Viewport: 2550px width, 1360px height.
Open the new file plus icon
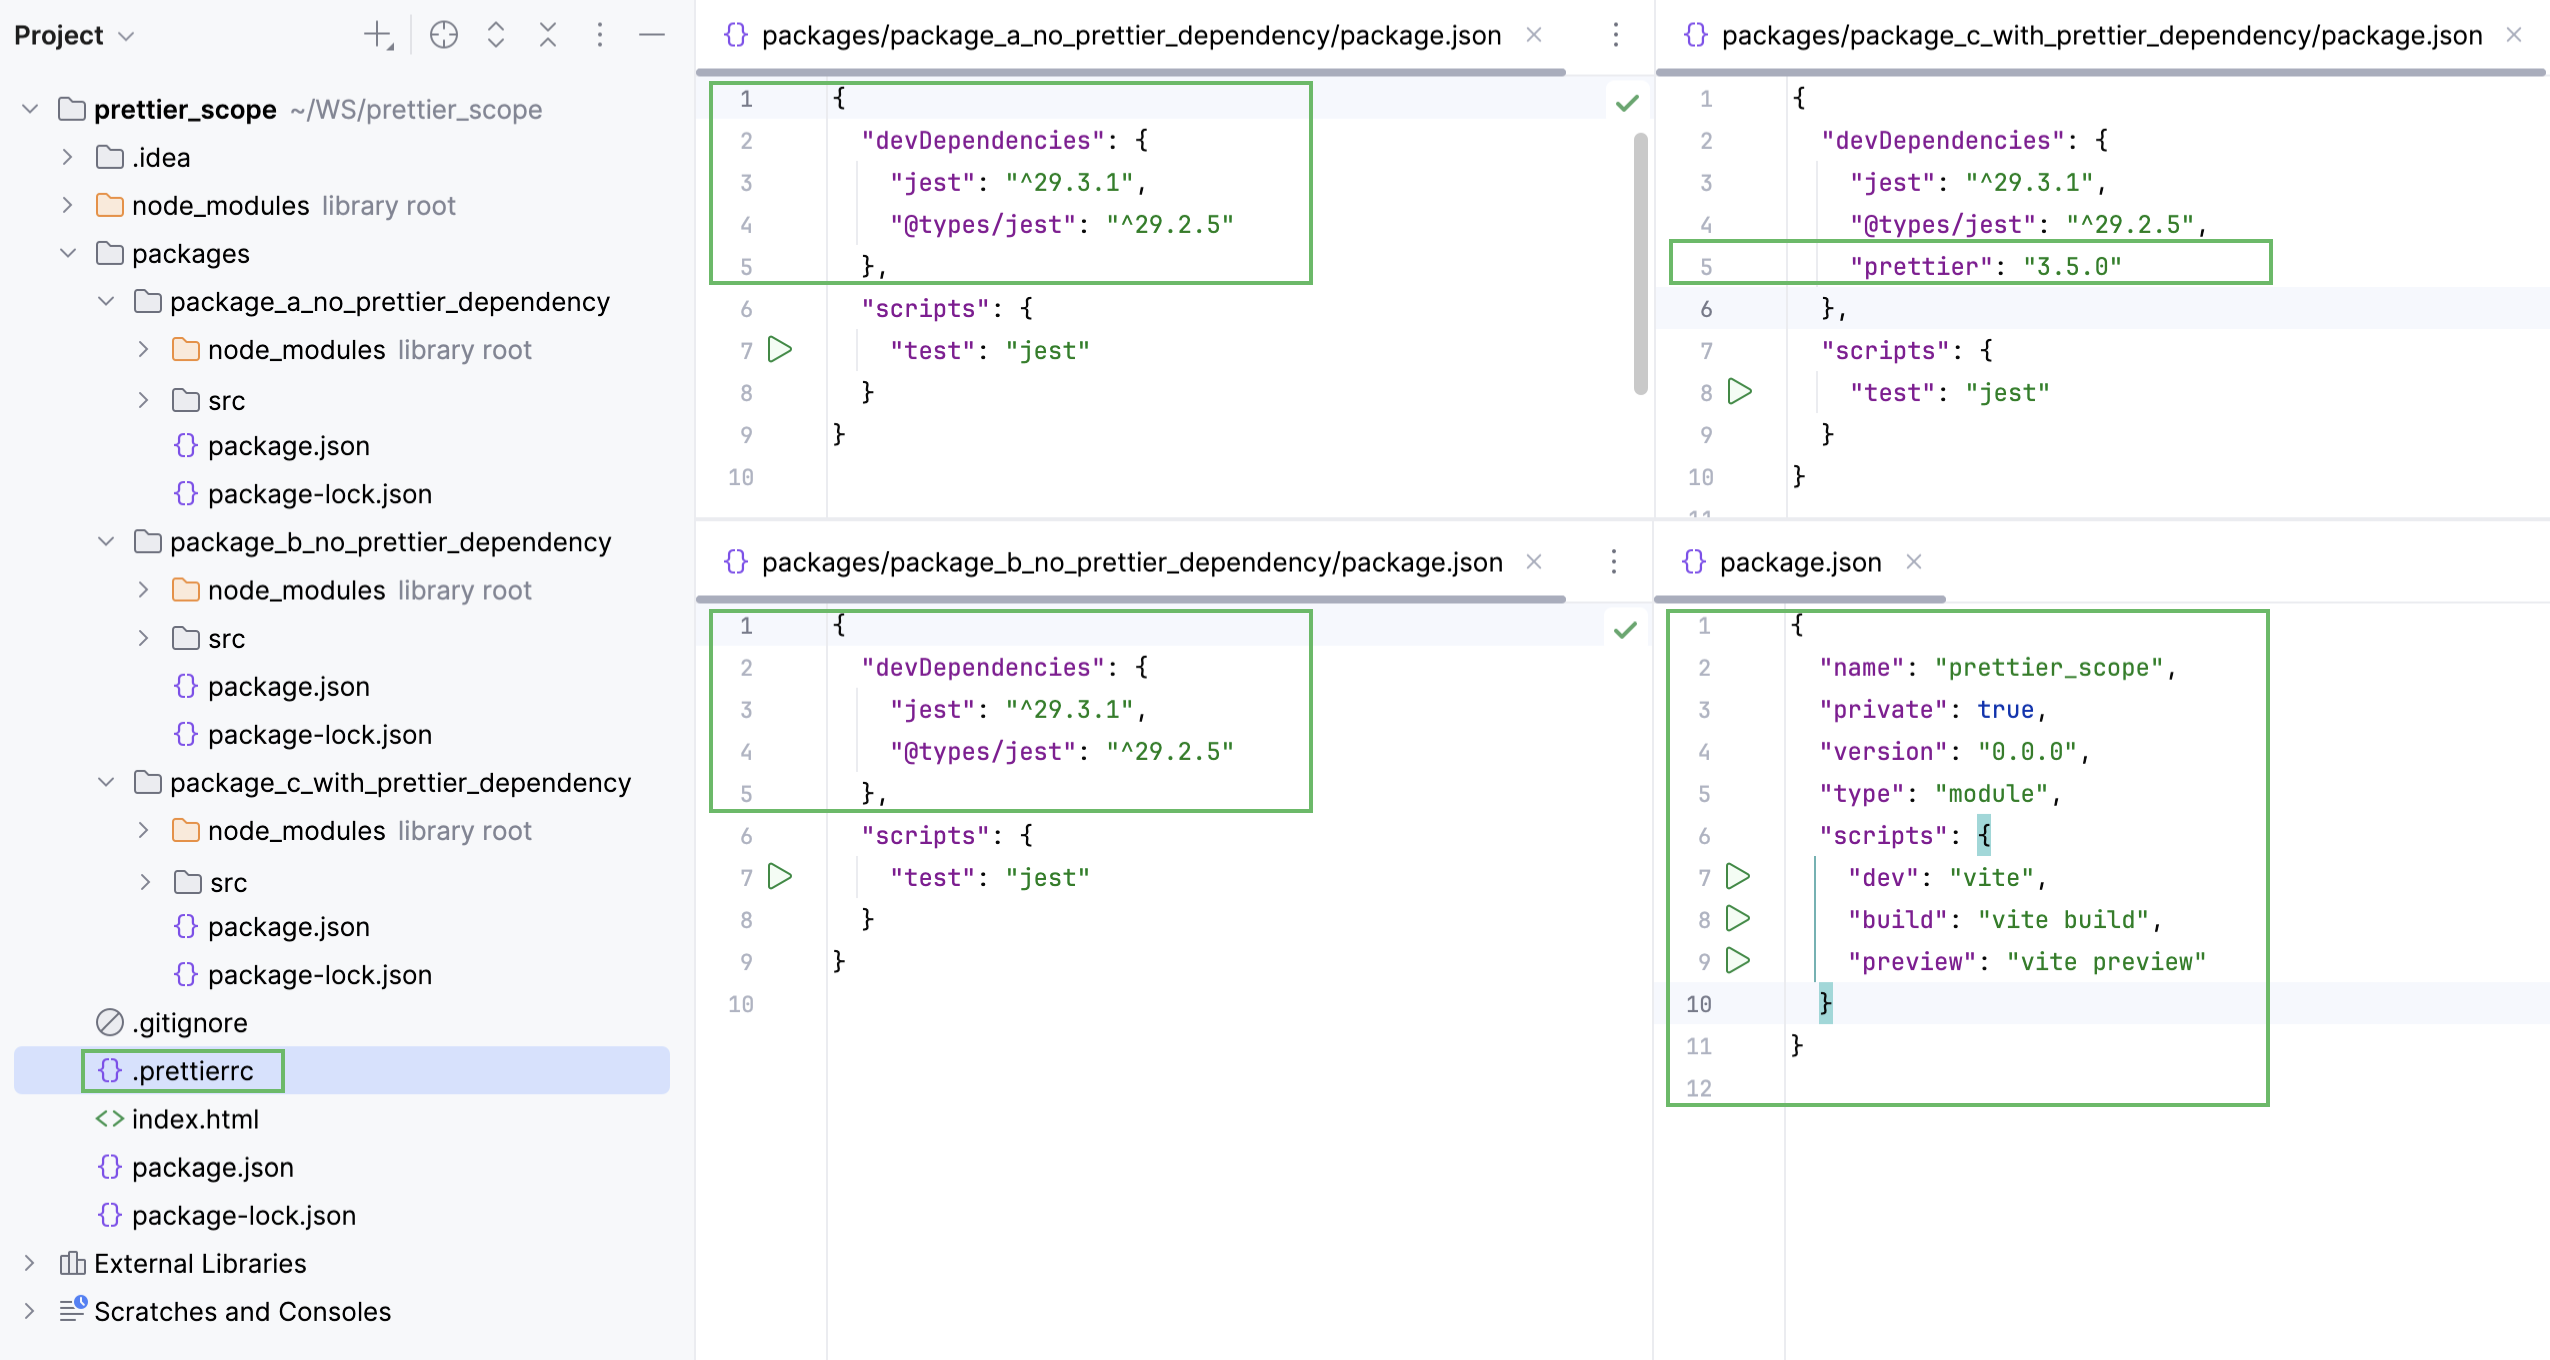pos(377,34)
